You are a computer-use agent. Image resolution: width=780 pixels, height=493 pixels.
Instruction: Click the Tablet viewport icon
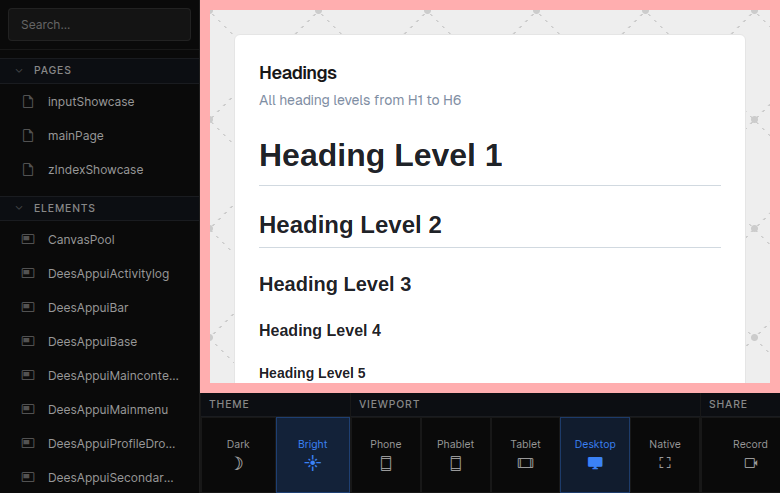point(525,463)
